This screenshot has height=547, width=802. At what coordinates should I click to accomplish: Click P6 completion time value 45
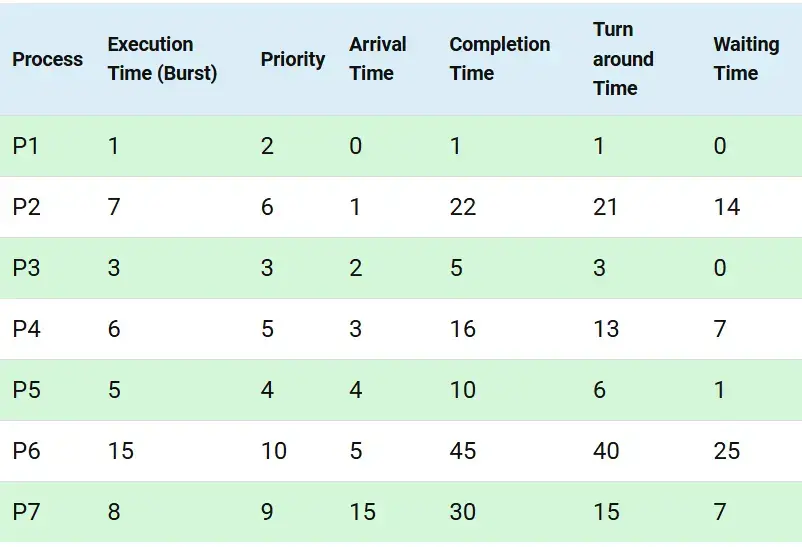(463, 451)
